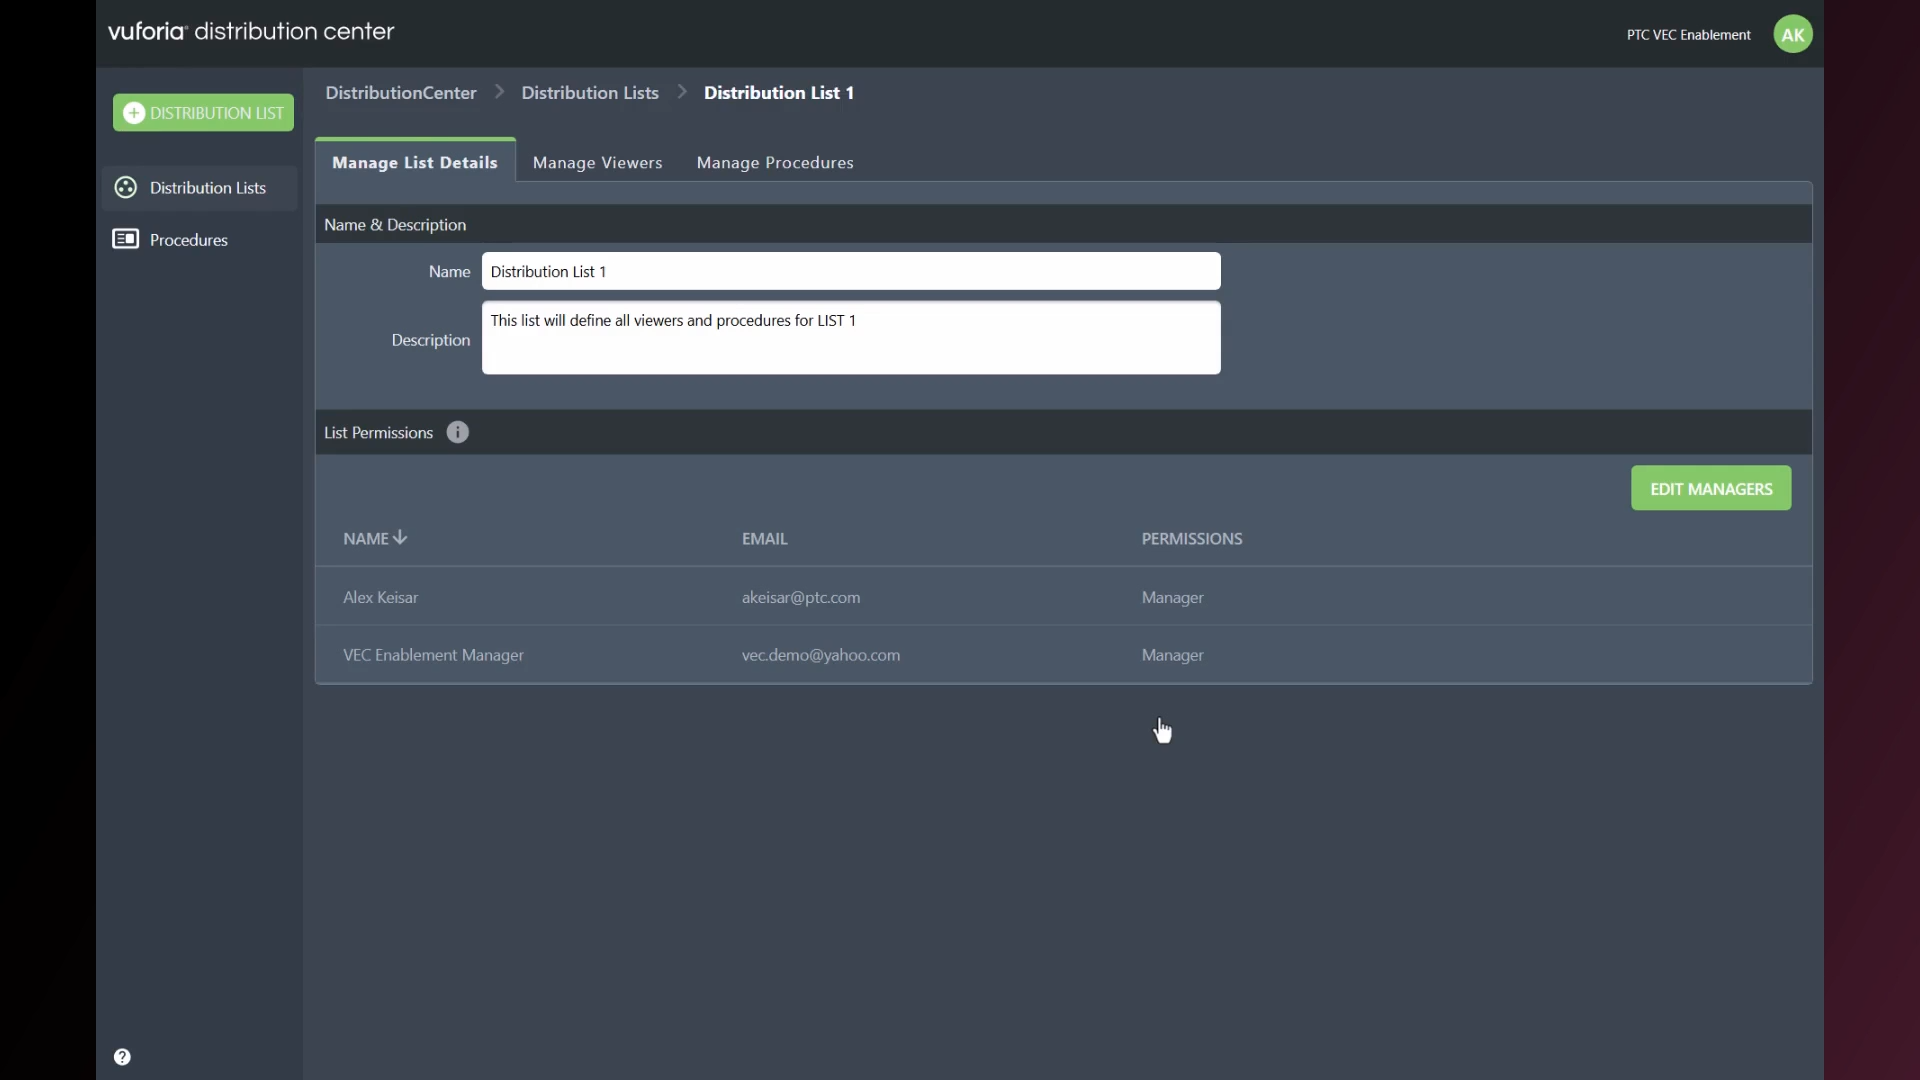Select the Alex Keisar row name
Image resolution: width=1920 pixels, height=1080 pixels.
(380, 597)
